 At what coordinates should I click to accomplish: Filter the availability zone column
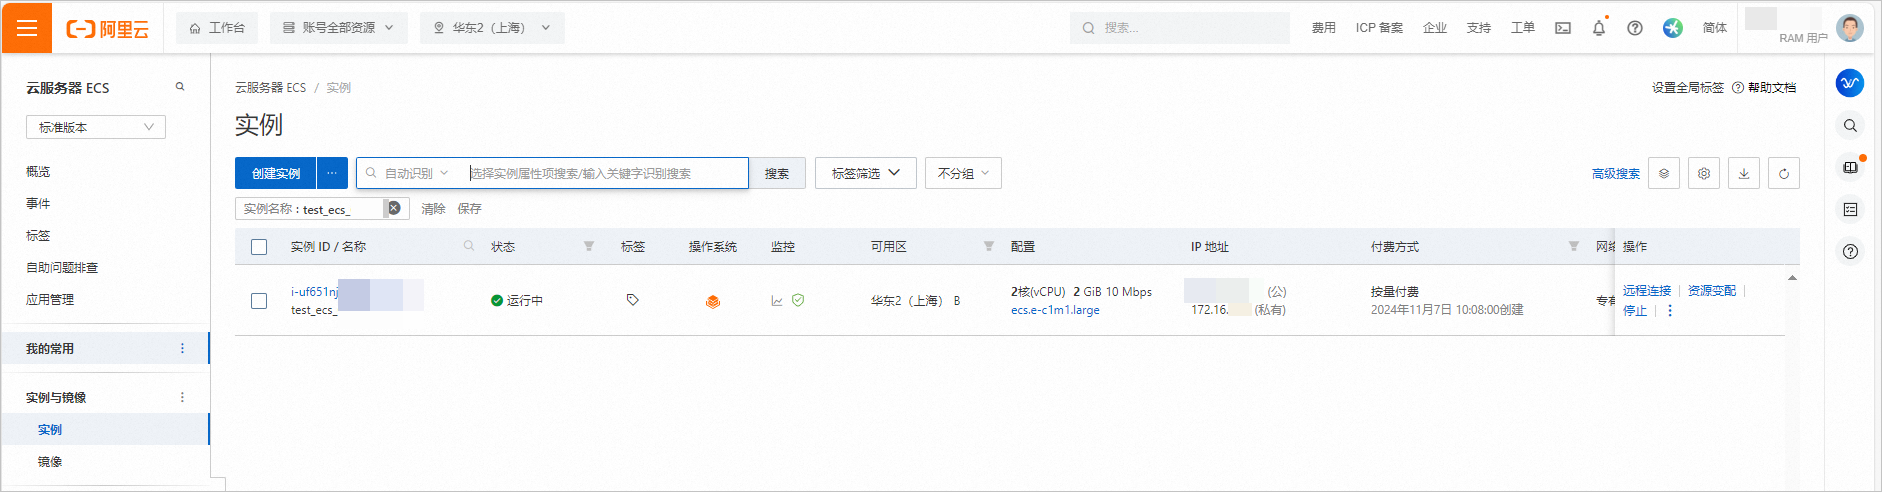(989, 246)
